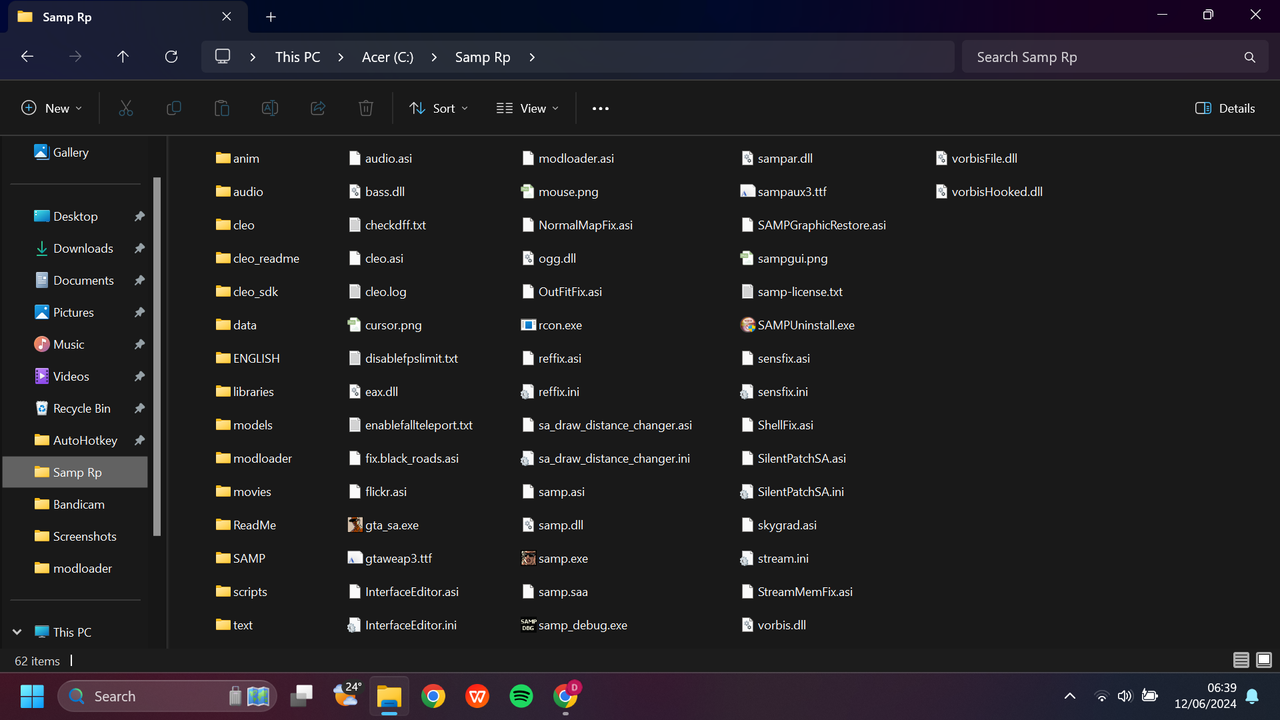The width and height of the screenshot is (1280, 720).
Task: Select rcon.exe file
Action: coord(551,325)
